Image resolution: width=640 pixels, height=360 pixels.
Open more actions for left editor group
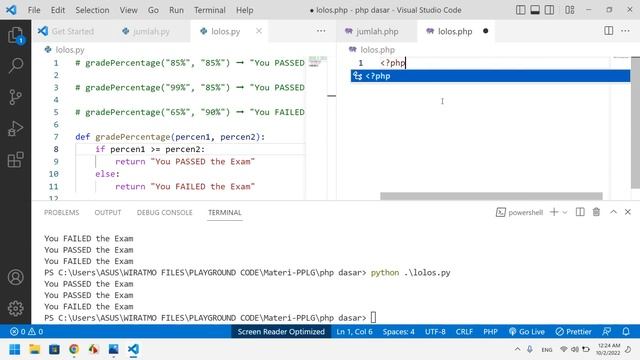tap(321, 31)
